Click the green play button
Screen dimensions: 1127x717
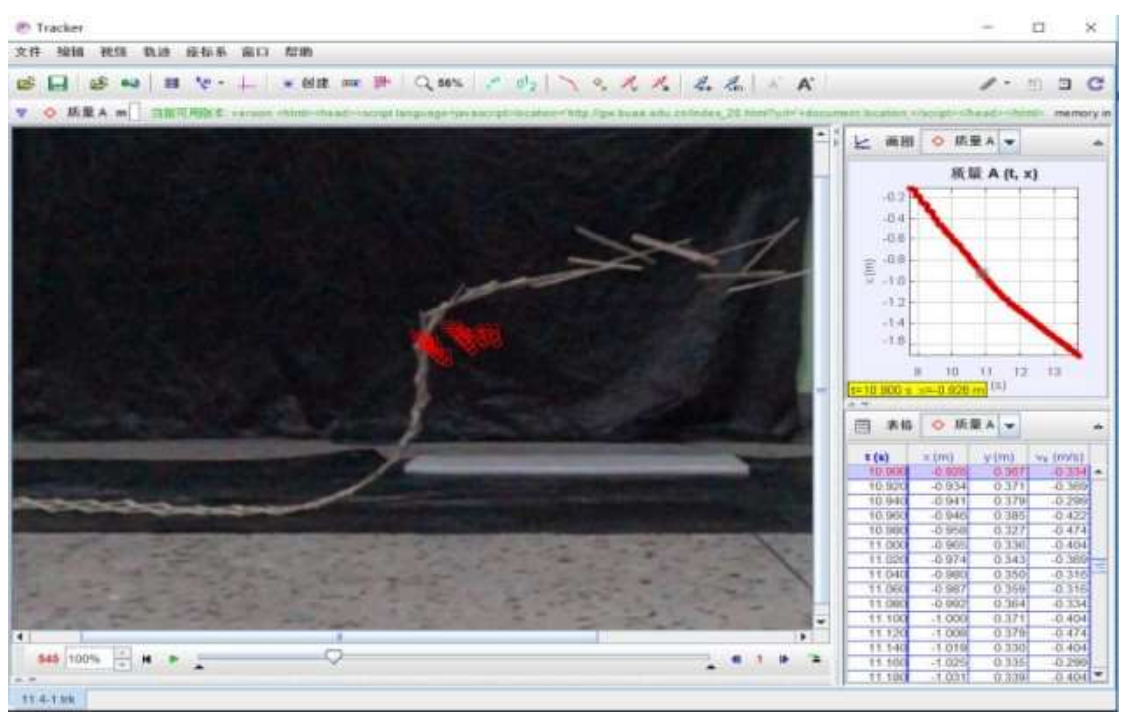(x=173, y=659)
